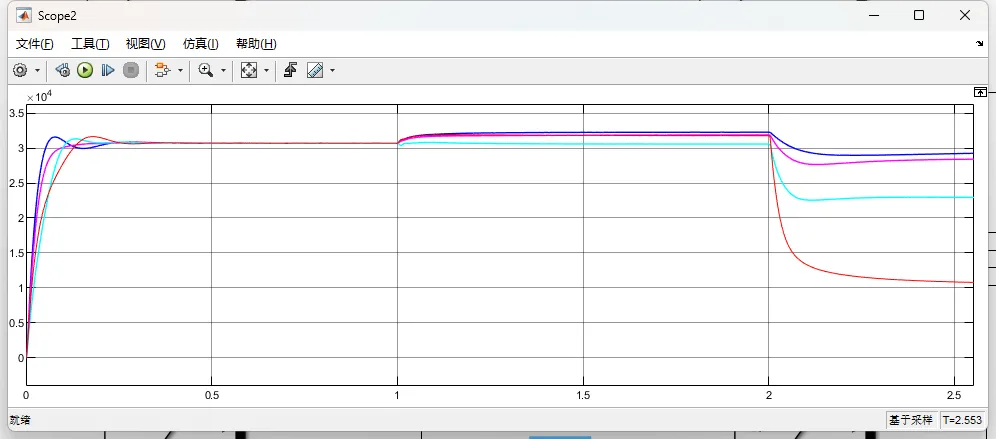Open scope configuration gear icon
Viewport: 996px width, 439px height.
(20, 70)
